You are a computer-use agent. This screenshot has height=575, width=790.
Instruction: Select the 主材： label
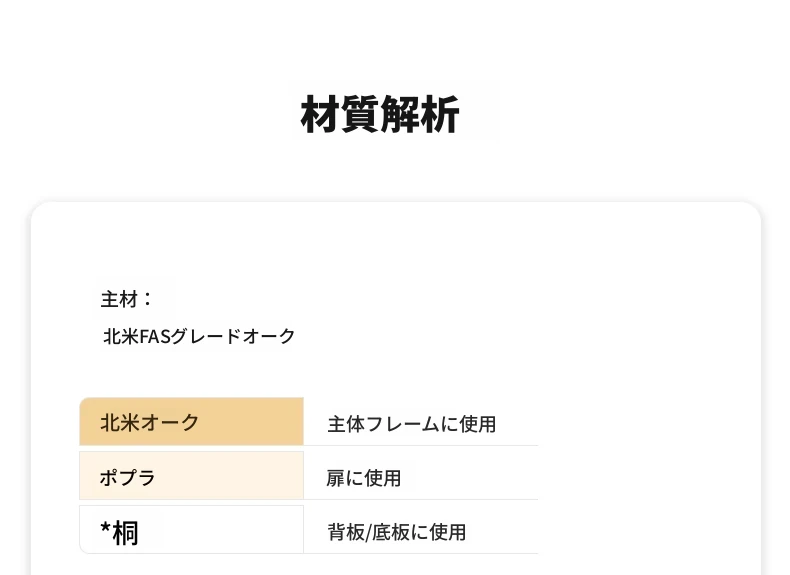pos(126,299)
